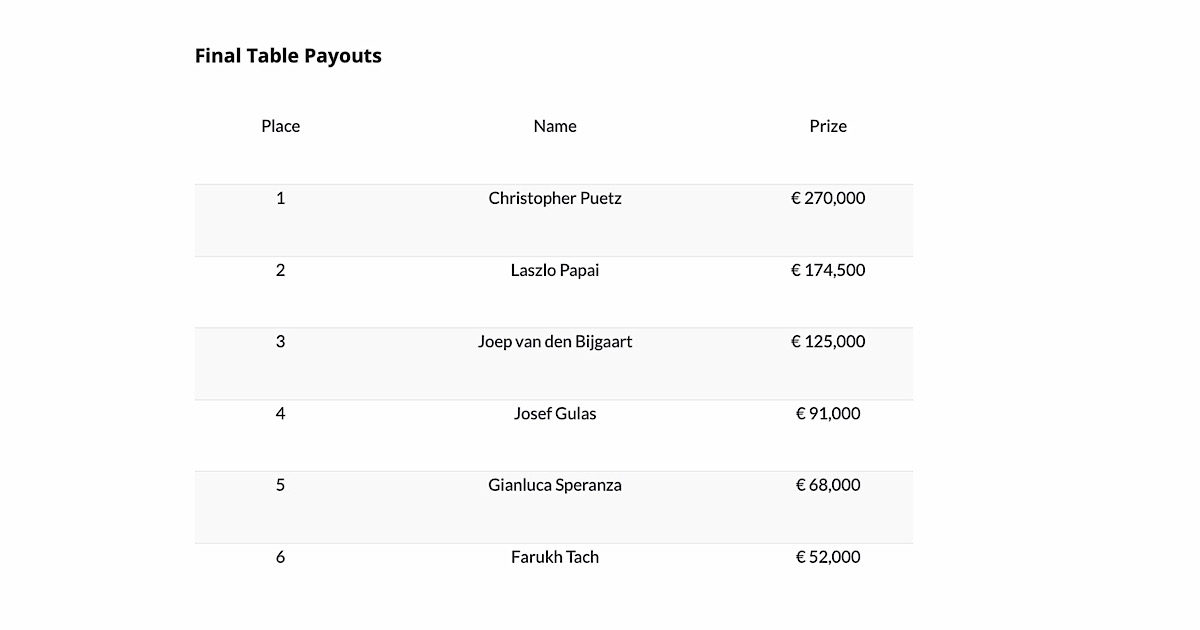Select the Name column header
This screenshot has width=1200, height=630.
point(555,126)
